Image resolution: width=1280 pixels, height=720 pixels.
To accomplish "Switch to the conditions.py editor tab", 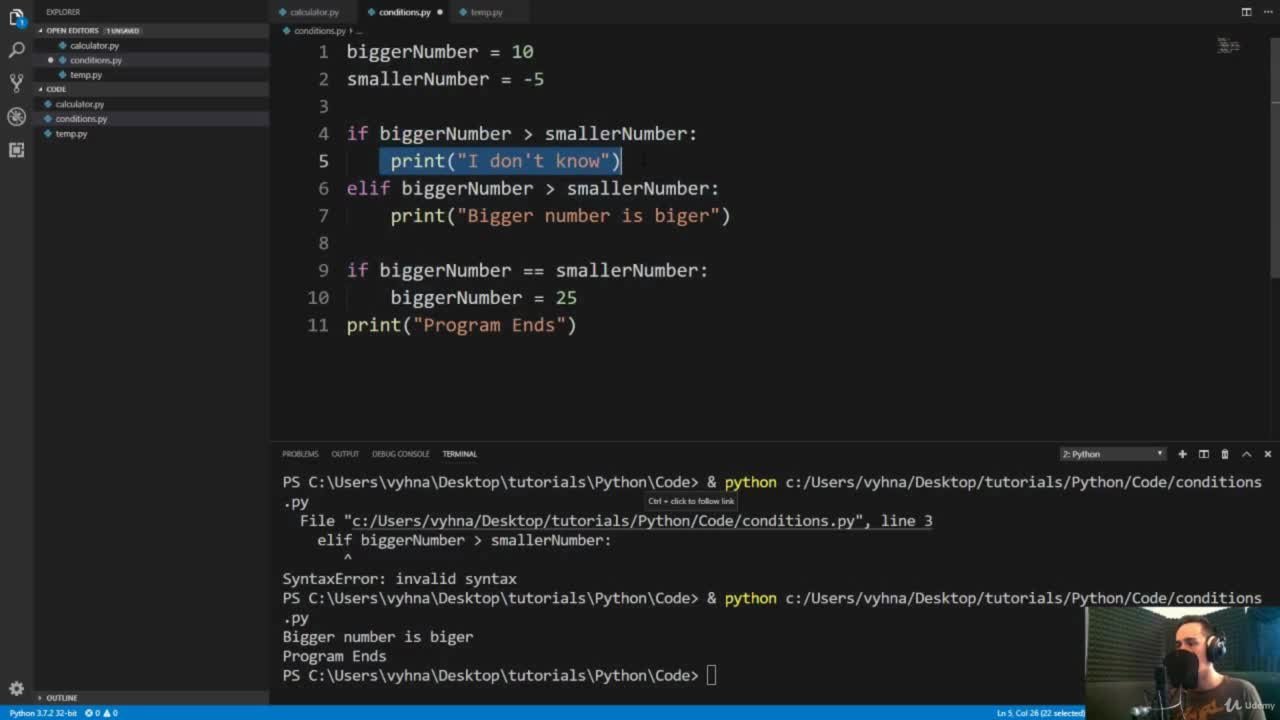I will pyautogui.click(x=404, y=12).
